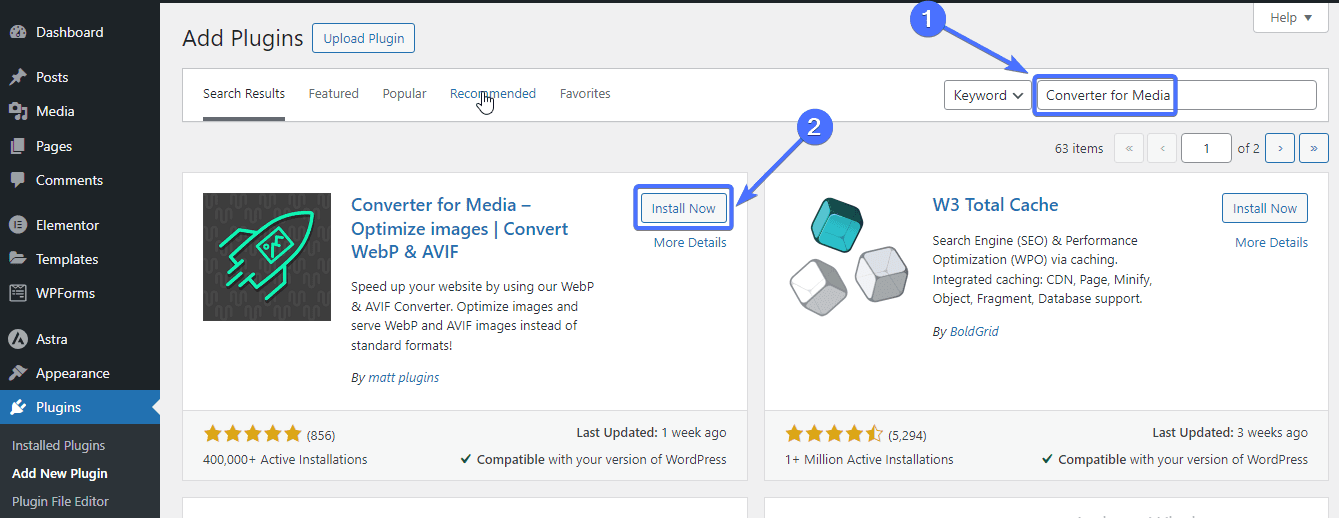This screenshot has width=1339, height=518.
Task: Open Add New Plugin submenu item
Action: click(x=60, y=473)
